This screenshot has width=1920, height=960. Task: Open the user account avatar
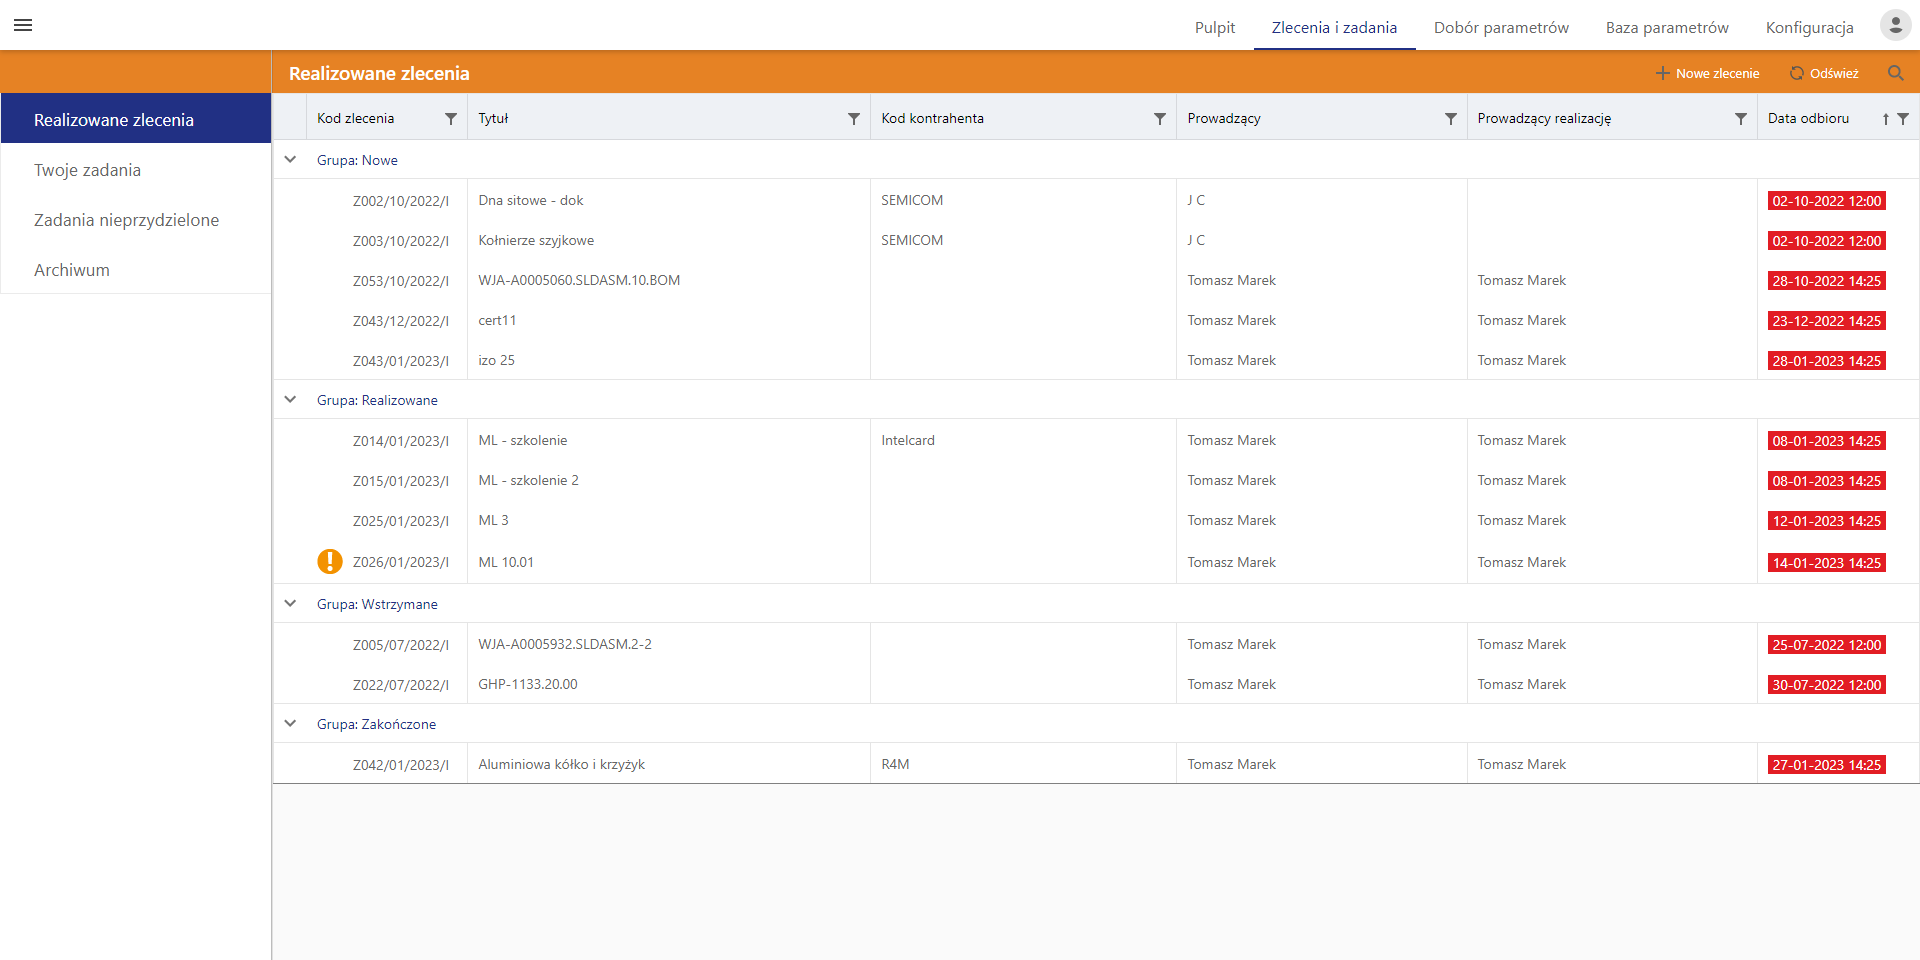pyautogui.click(x=1895, y=25)
